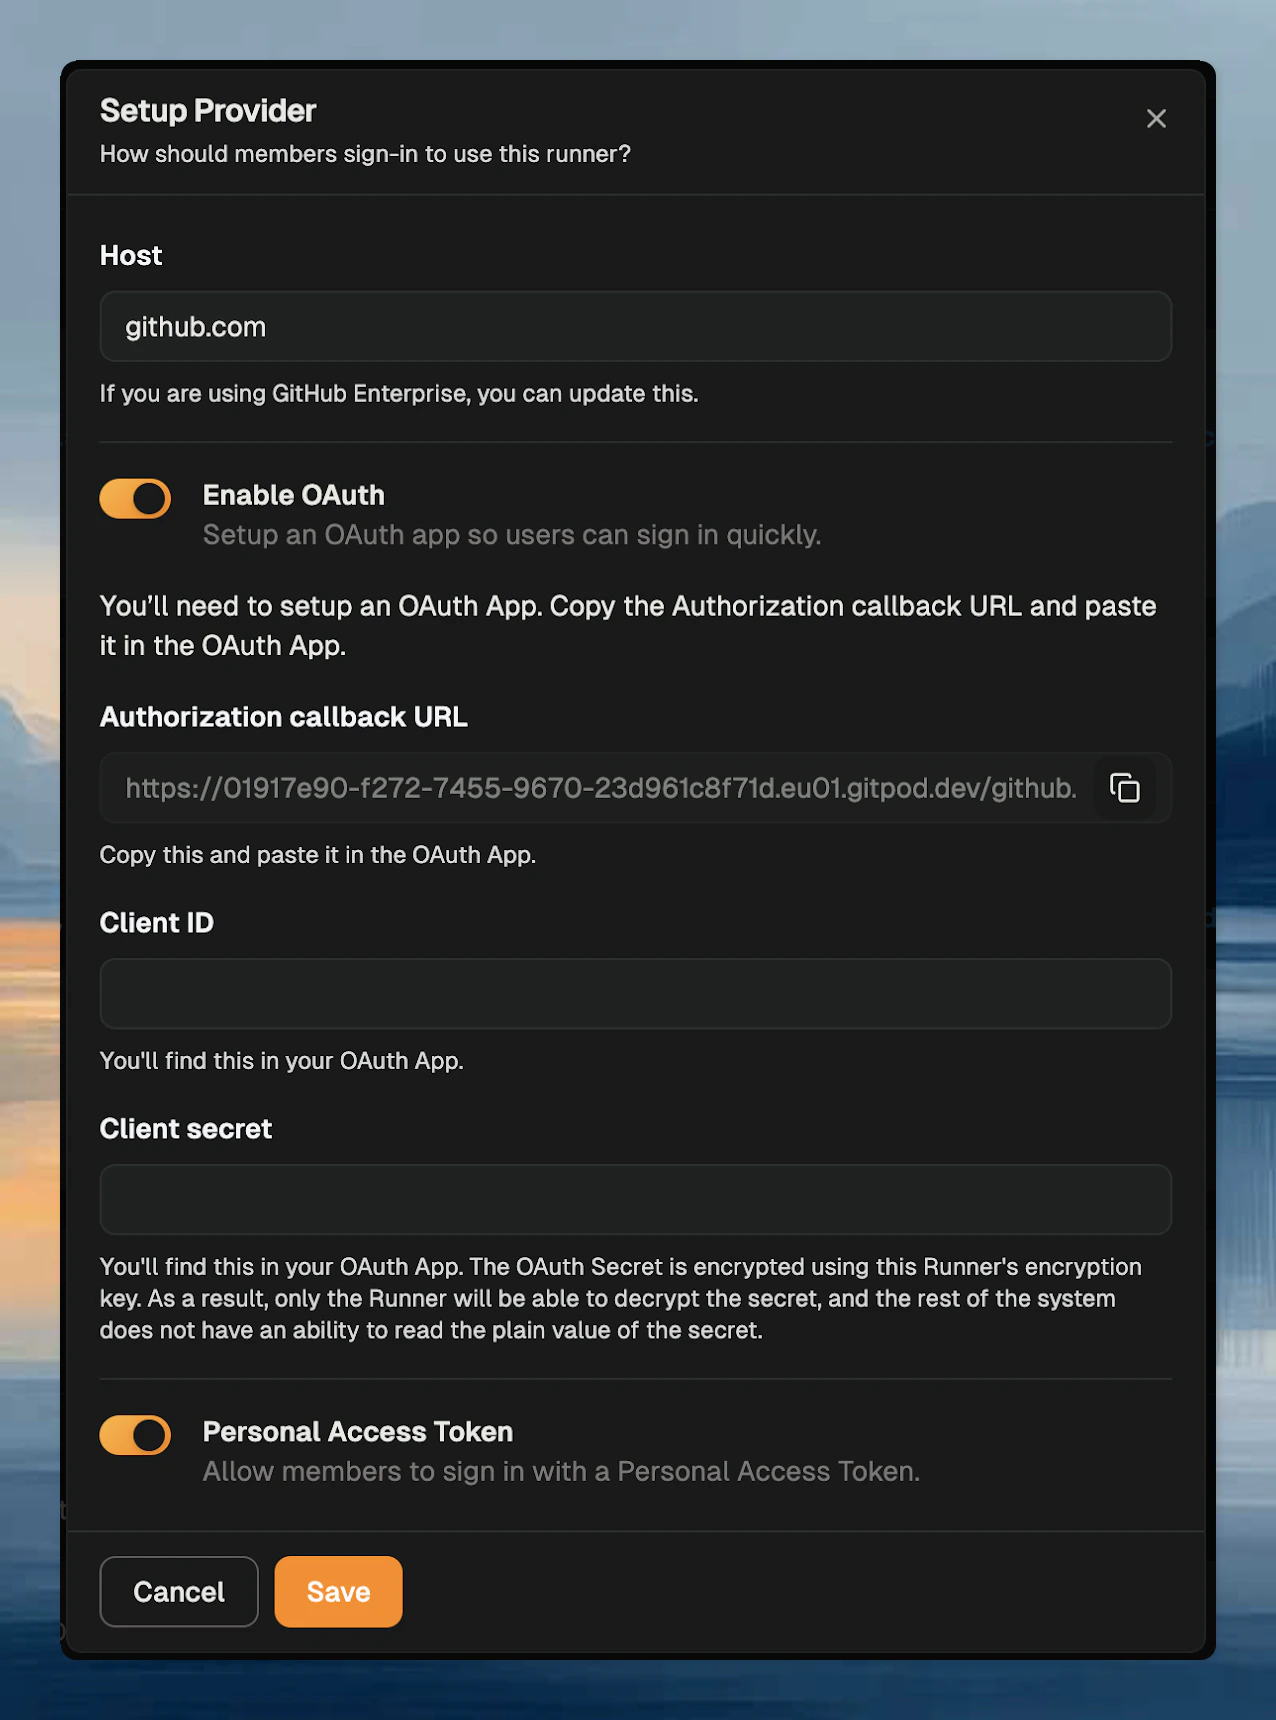
Task: Click the Host input field
Action: point(636,326)
